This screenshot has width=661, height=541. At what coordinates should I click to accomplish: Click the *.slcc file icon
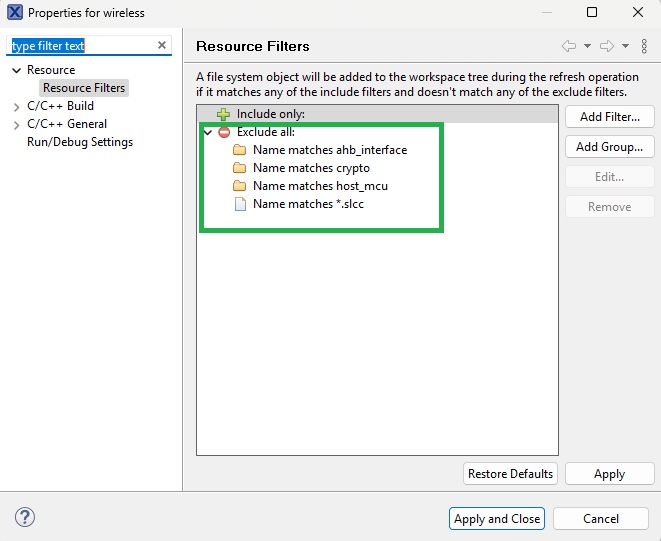(x=239, y=204)
